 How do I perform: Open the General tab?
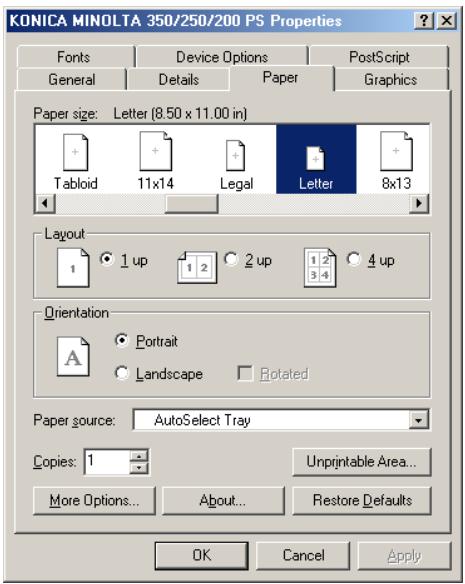pyautogui.click(x=72, y=80)
